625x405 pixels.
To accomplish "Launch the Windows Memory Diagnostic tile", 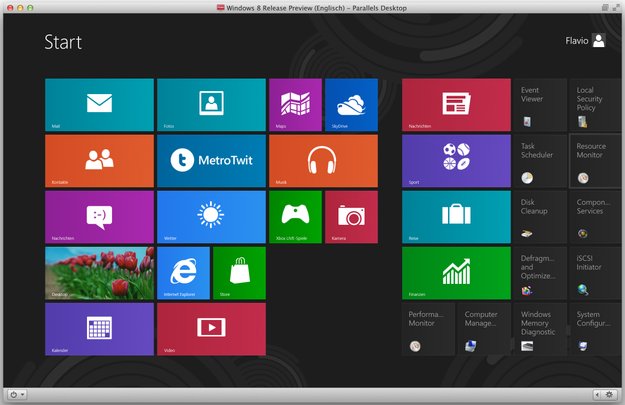I will point(540,329).
